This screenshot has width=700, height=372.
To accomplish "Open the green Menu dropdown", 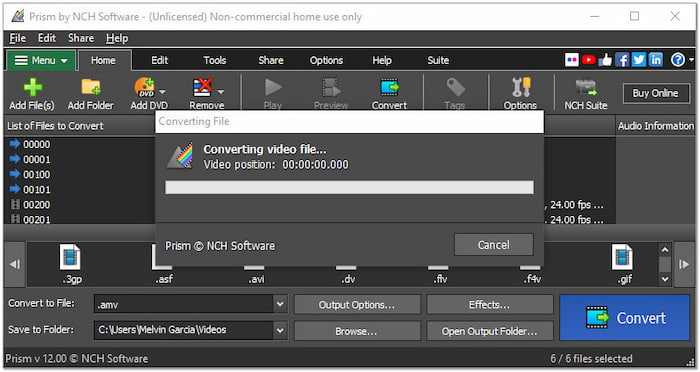I will (x=41, y=60).
